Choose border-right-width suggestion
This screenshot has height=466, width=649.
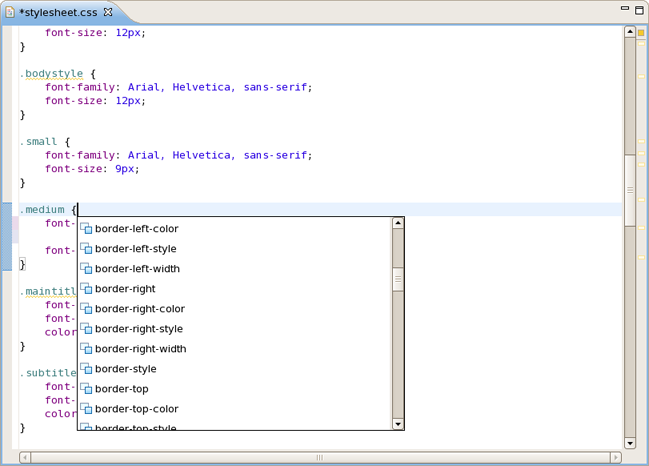pos(235,348)
